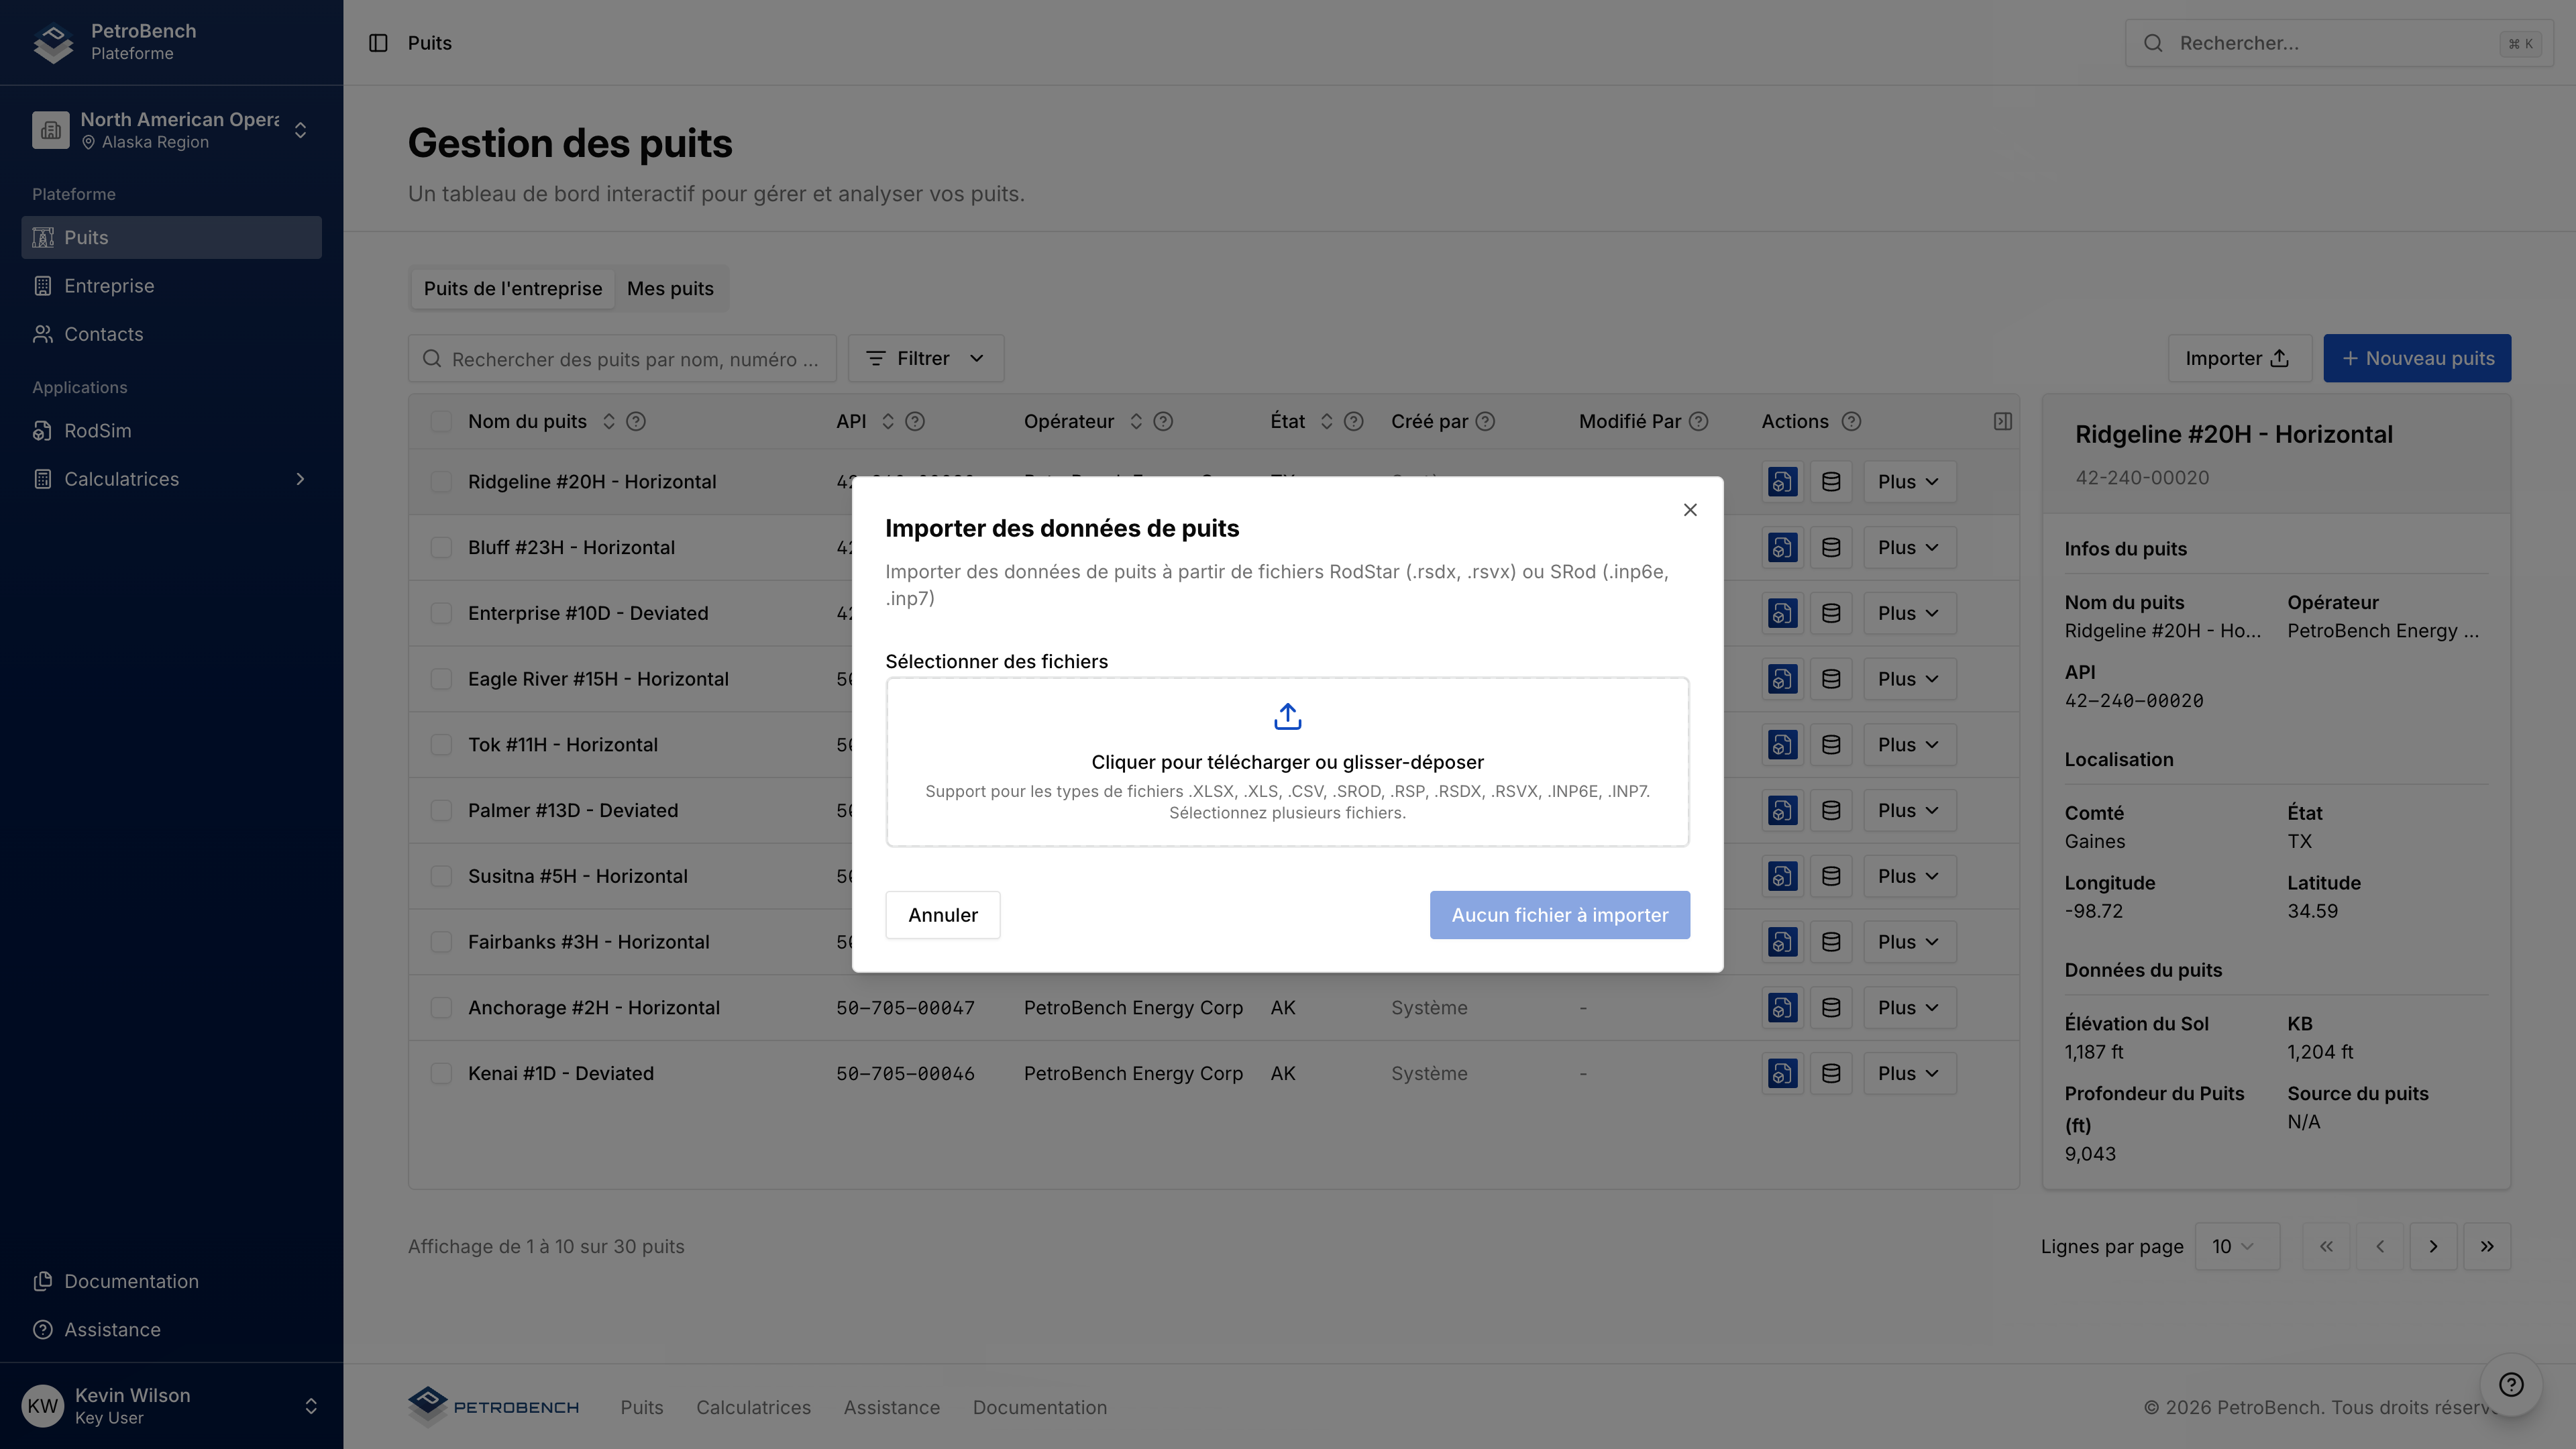
Task: Click the floating help button bottom right
Action: pos(2511,1384)
